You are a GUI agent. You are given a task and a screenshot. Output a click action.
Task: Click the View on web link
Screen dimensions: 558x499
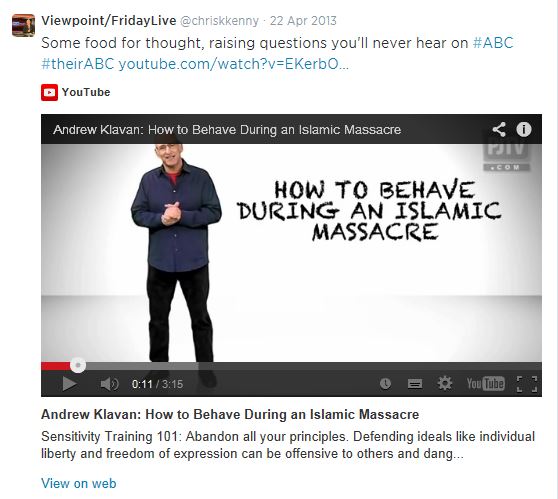click(x=79, y=483)
